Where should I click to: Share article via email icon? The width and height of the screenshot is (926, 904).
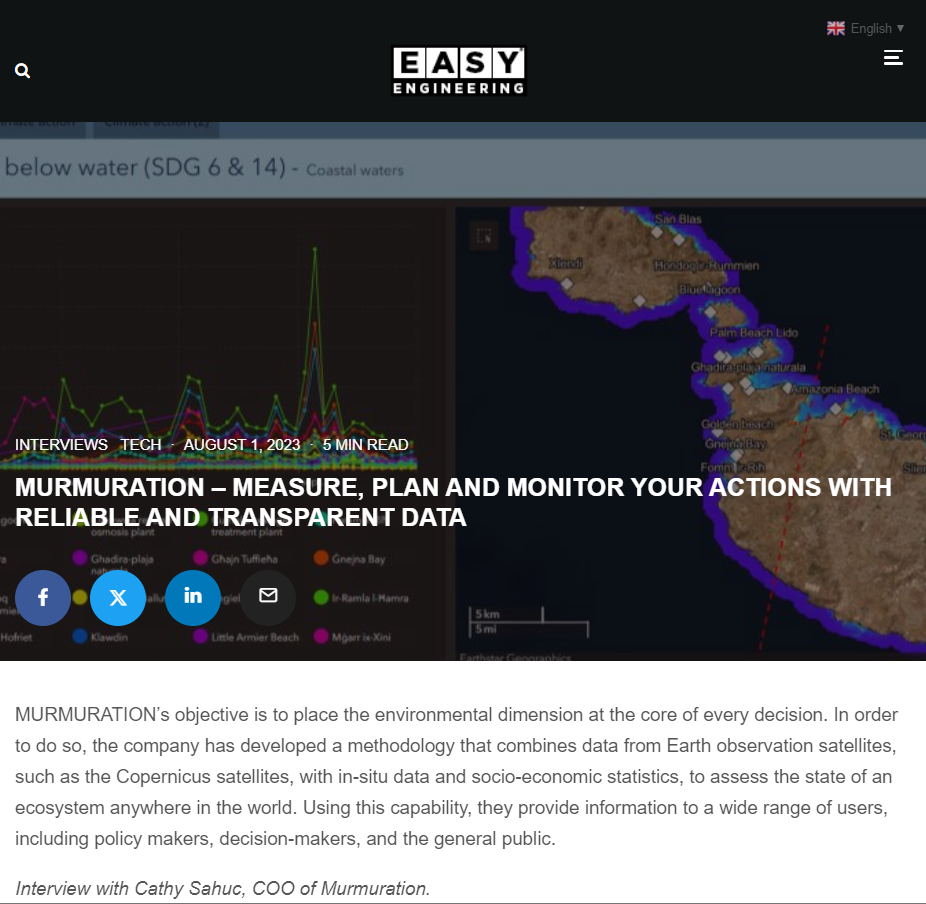click(268, 598)
